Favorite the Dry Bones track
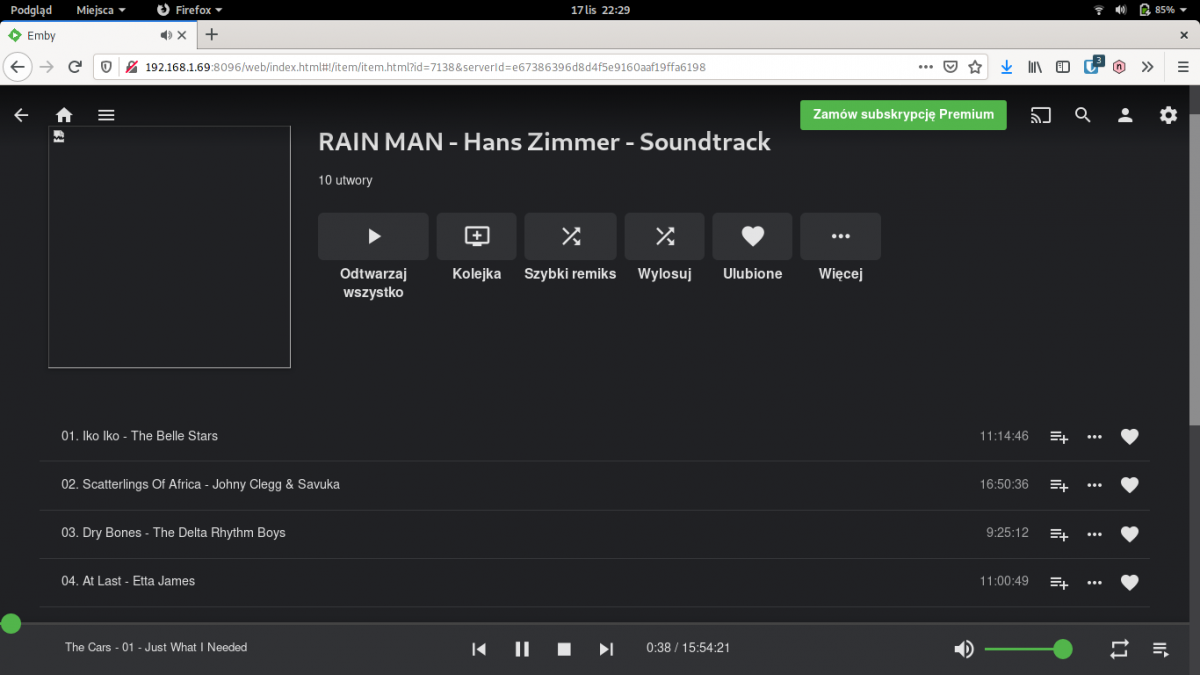Screen dimensions: 1200x675 1130,534
